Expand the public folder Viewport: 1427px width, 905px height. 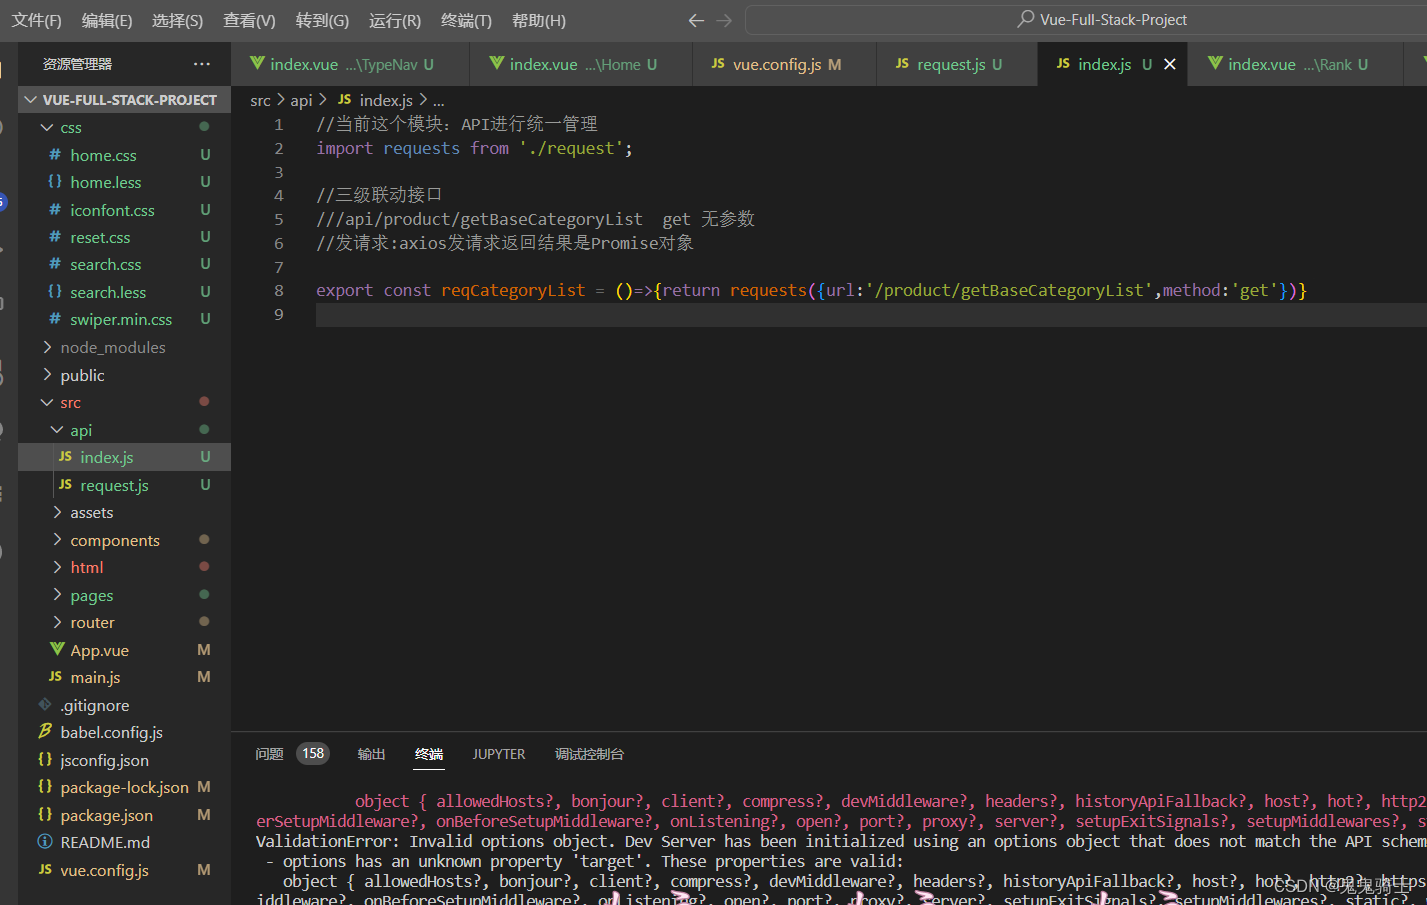47,375
